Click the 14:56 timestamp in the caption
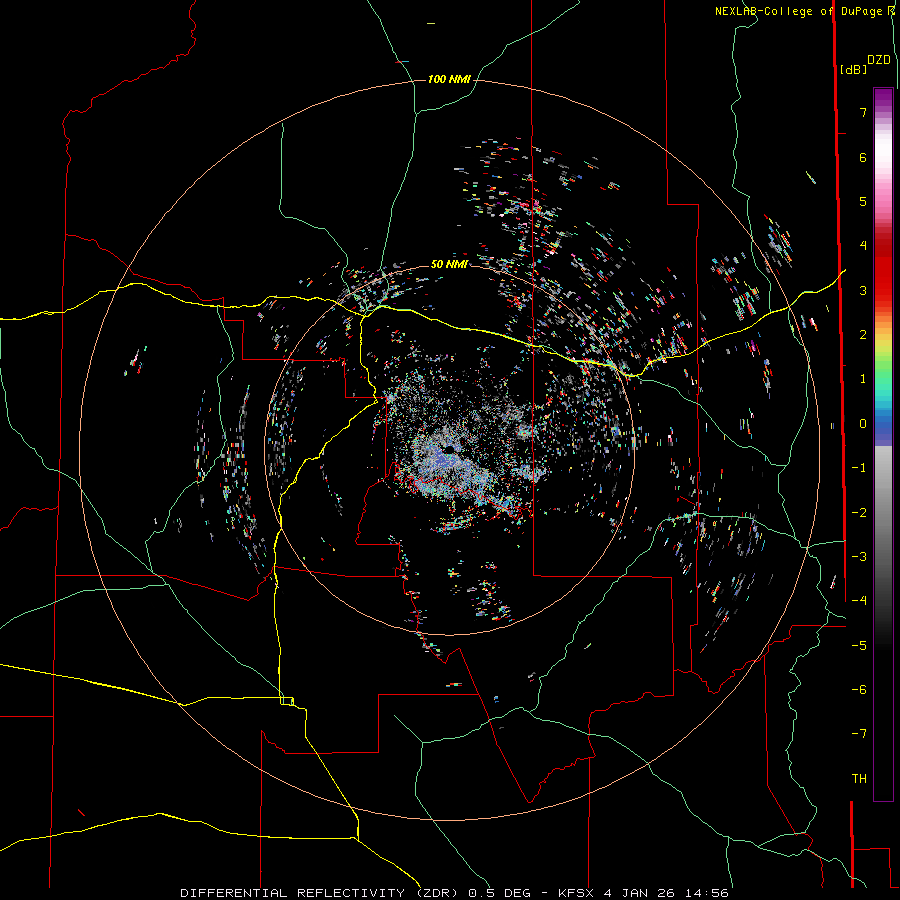900x900 pixels. pos(709,893)
